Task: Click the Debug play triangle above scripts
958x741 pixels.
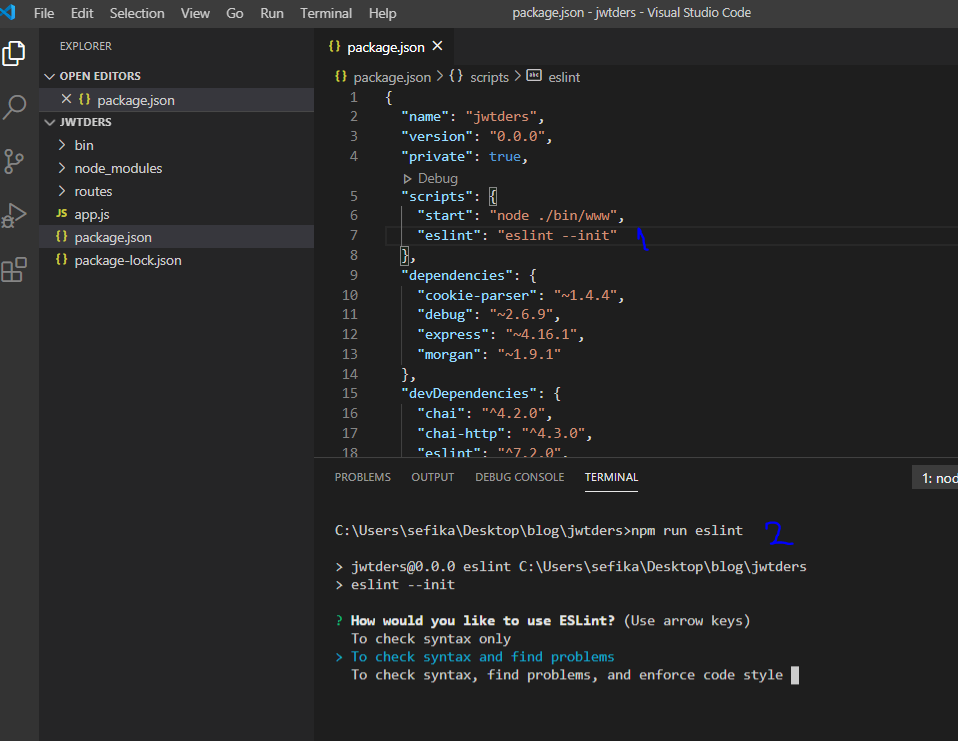Action: [x=408, y=179]
